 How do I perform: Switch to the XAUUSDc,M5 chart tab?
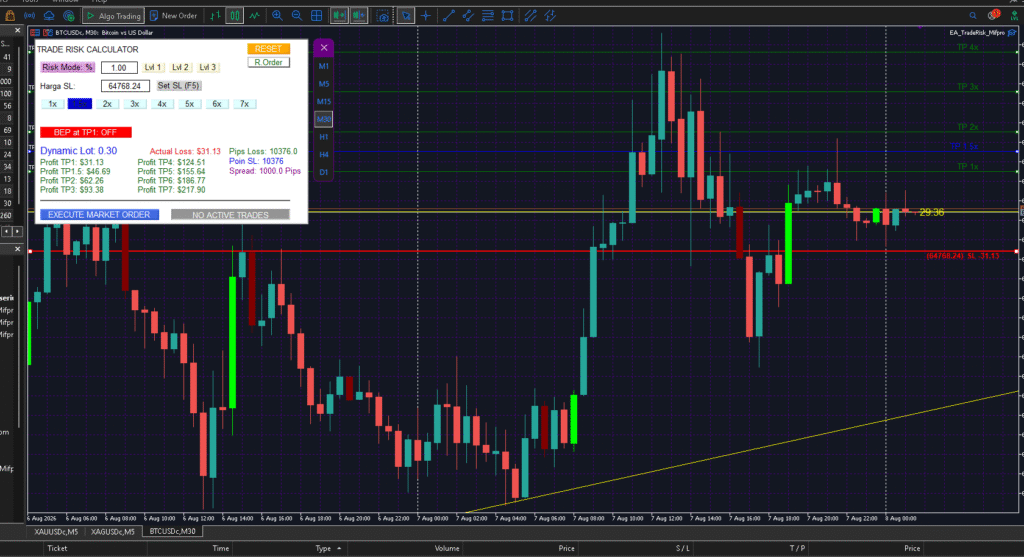56,532
